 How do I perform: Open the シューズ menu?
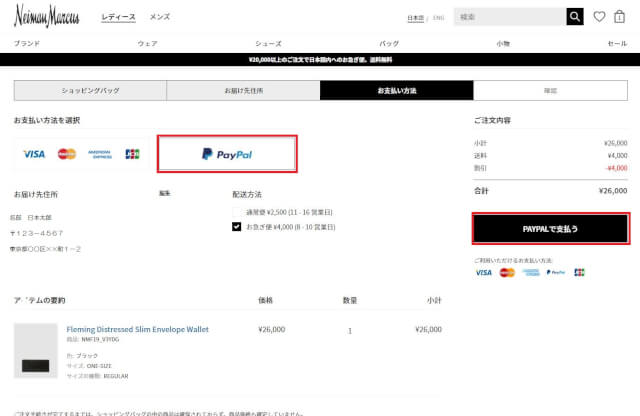(x=268, y=43)
